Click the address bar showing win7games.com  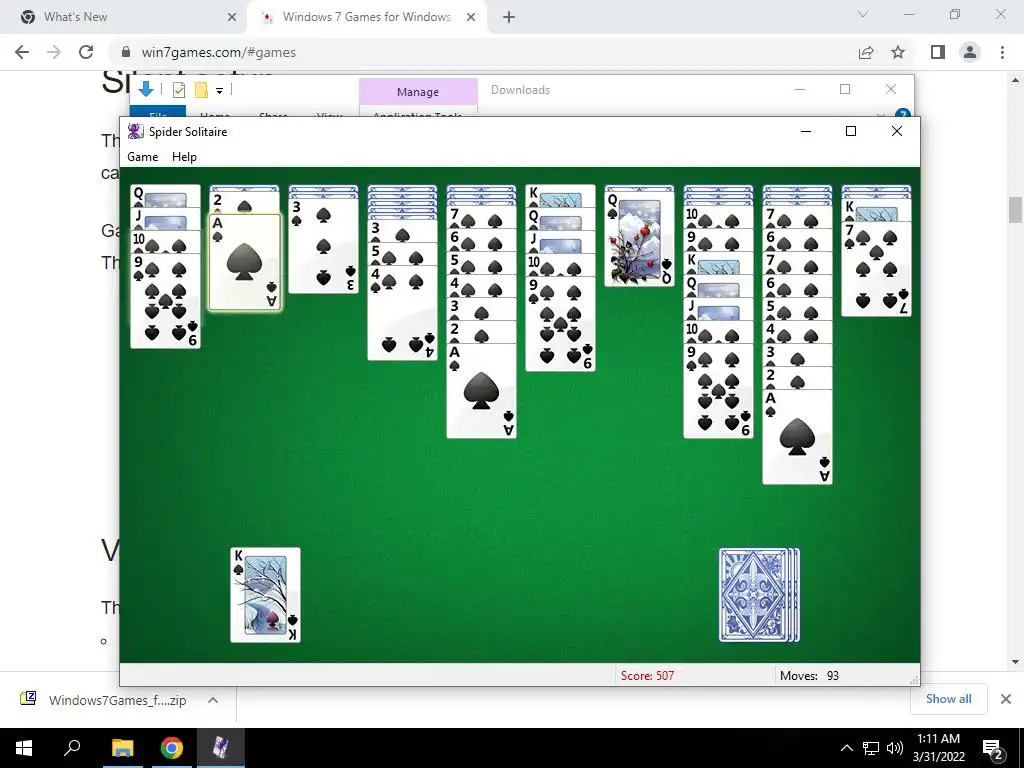tap(483, 52)
